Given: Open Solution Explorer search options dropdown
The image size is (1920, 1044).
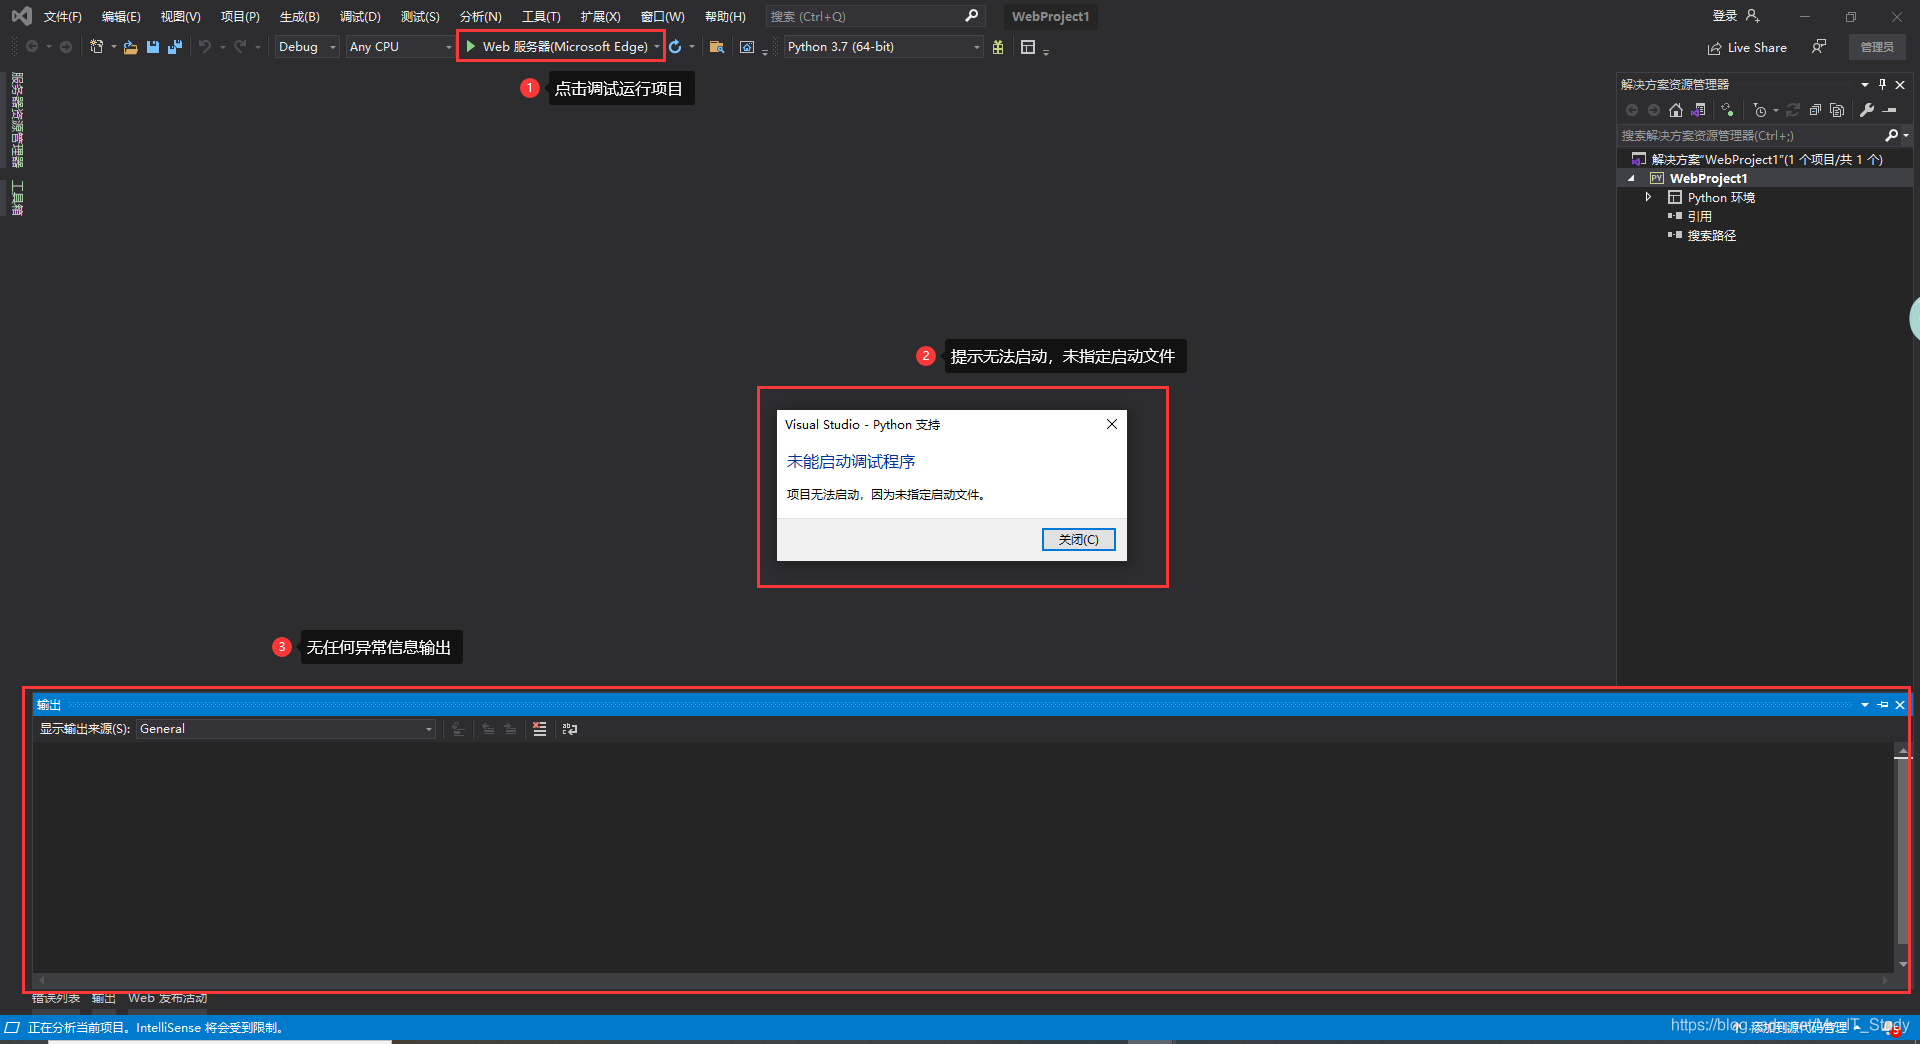Looking at the screenshot, I should coord(1906,135).
